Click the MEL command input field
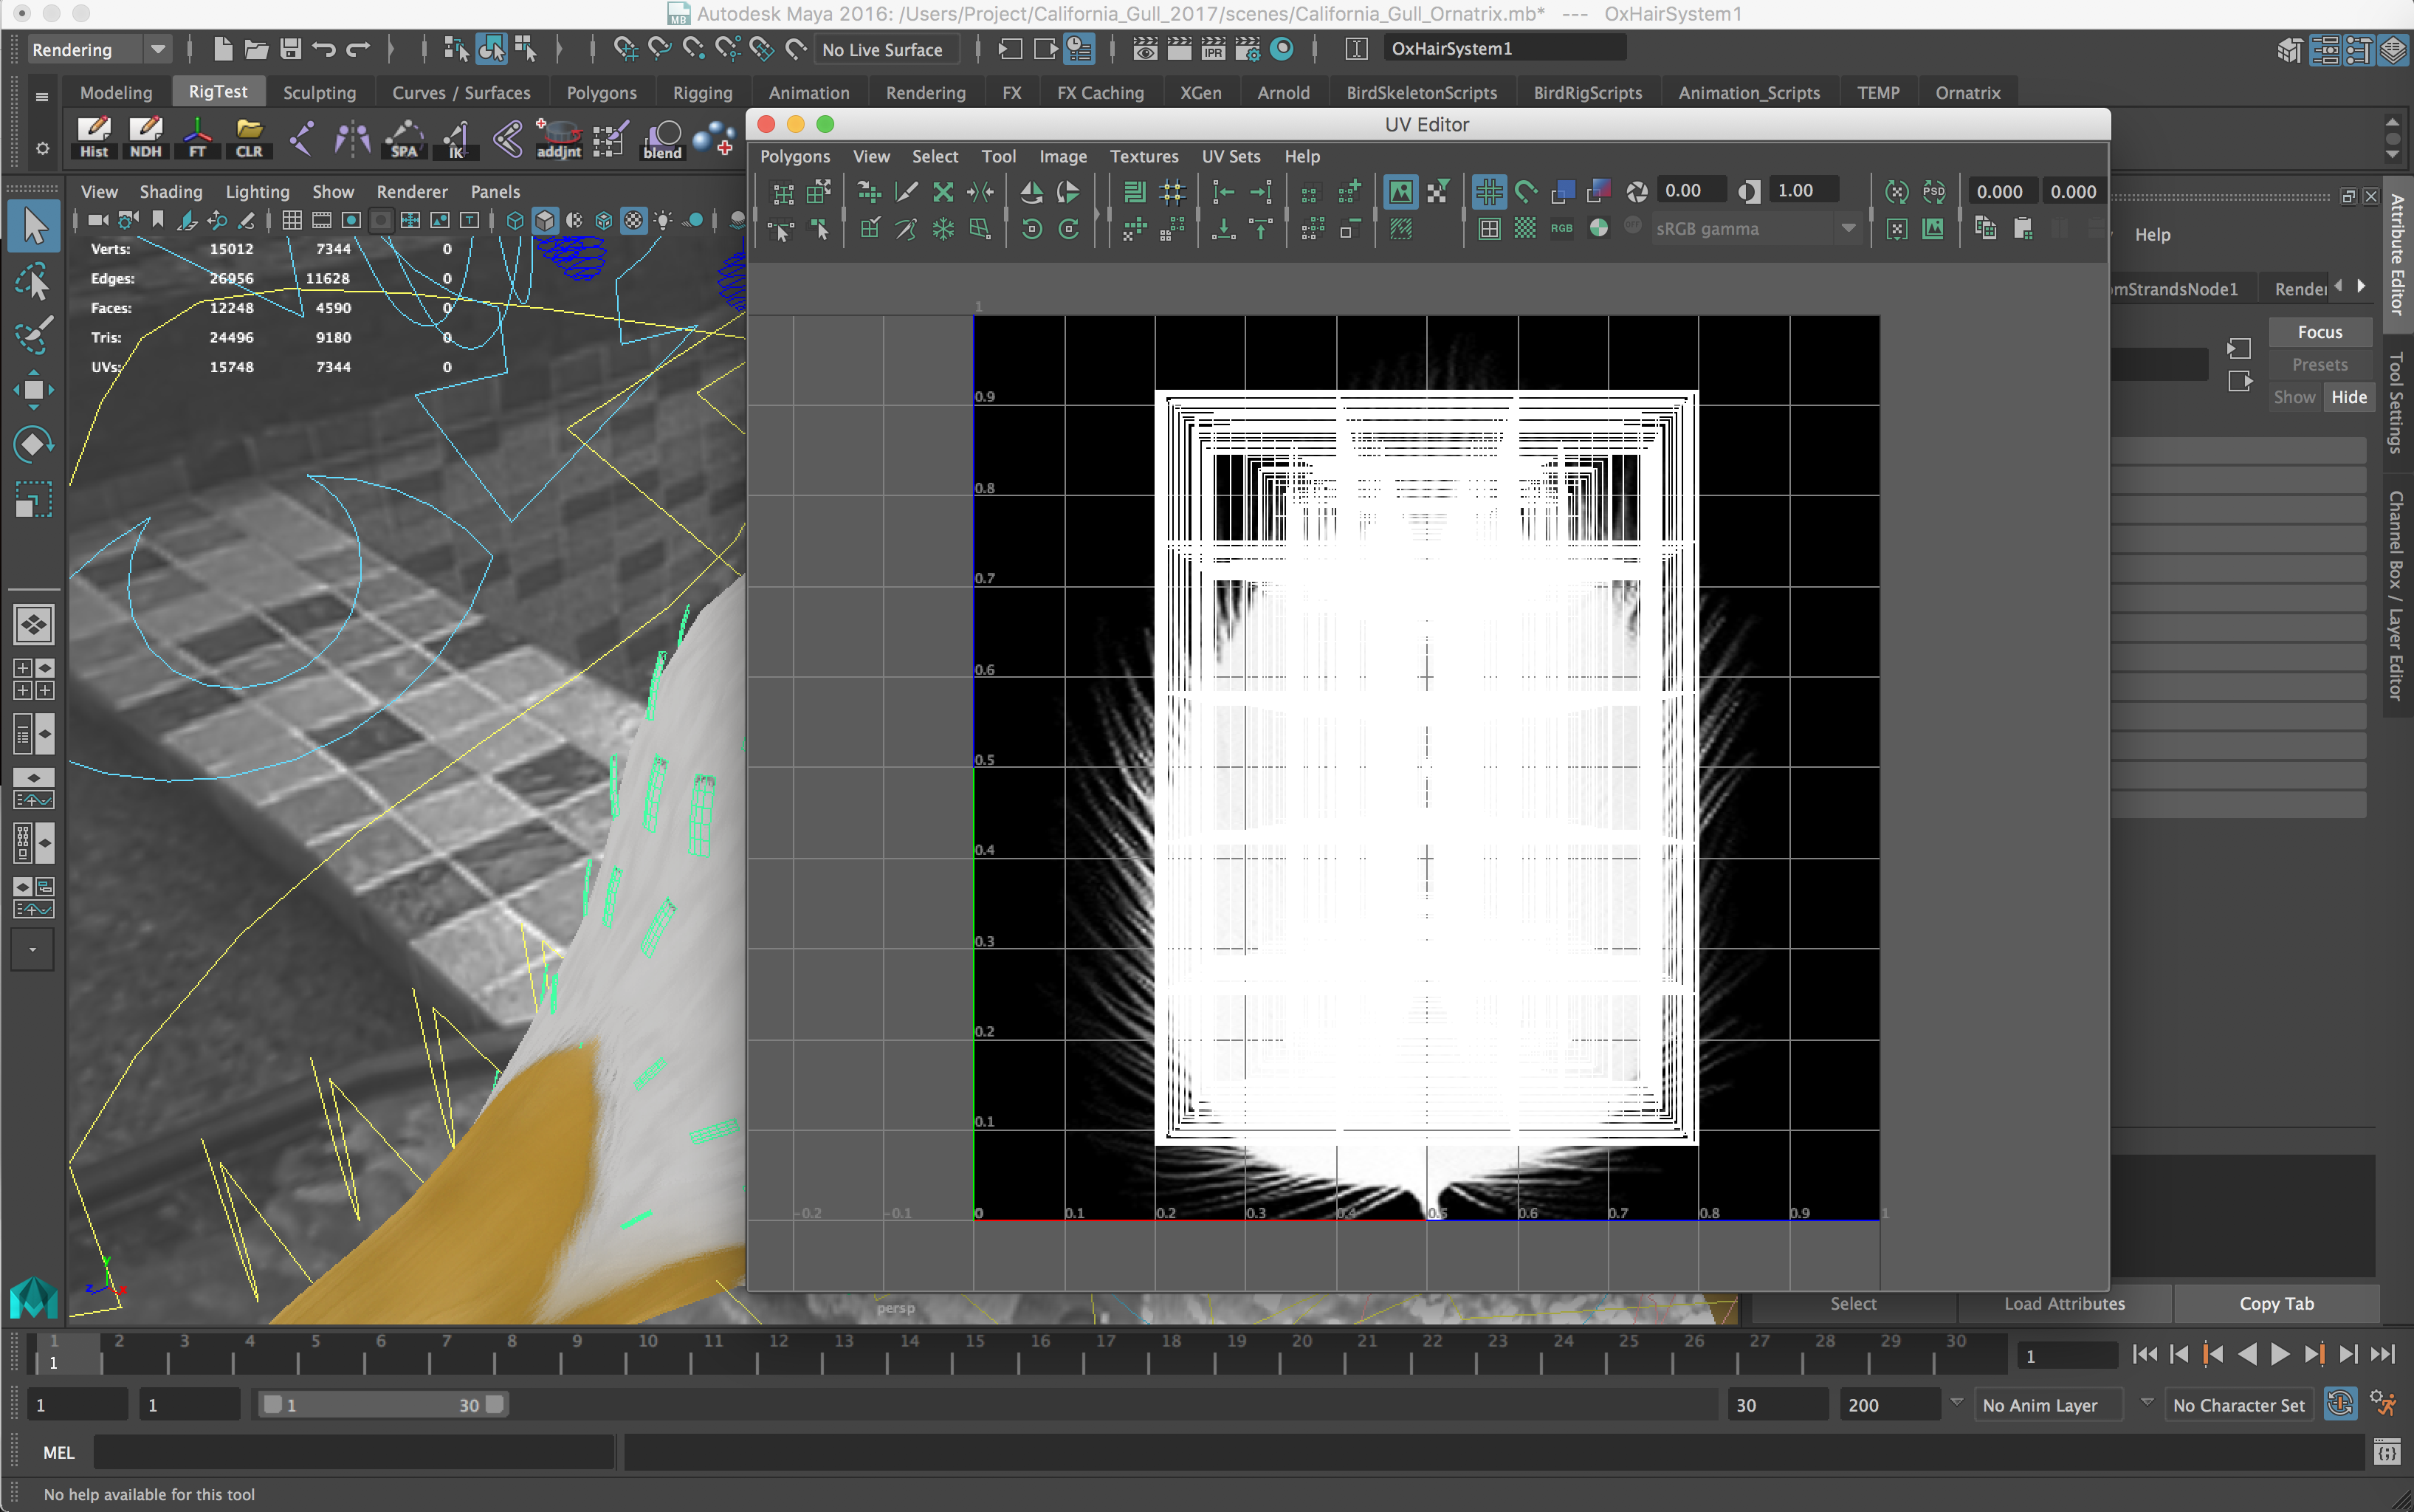The width and height of the screenshot is (2414, 1512). tap(353, 1452)
